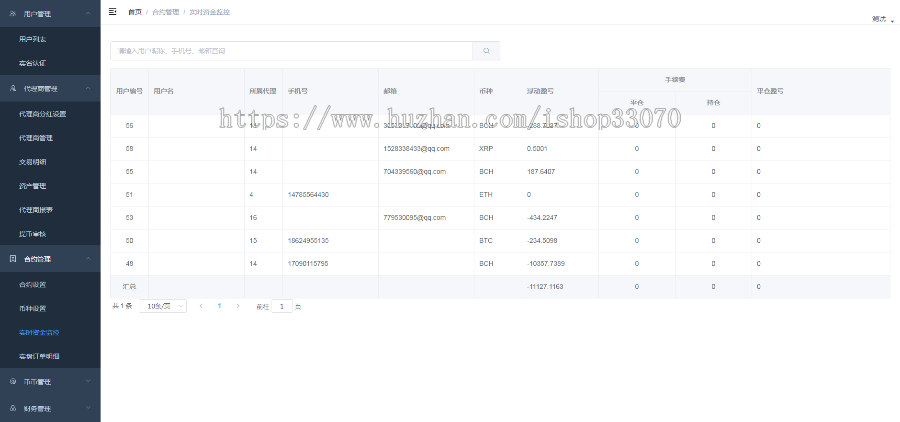900x422 pixels.
Task: Open the 10条/页 page size dropdown
Action: click(x=163, y=306)
